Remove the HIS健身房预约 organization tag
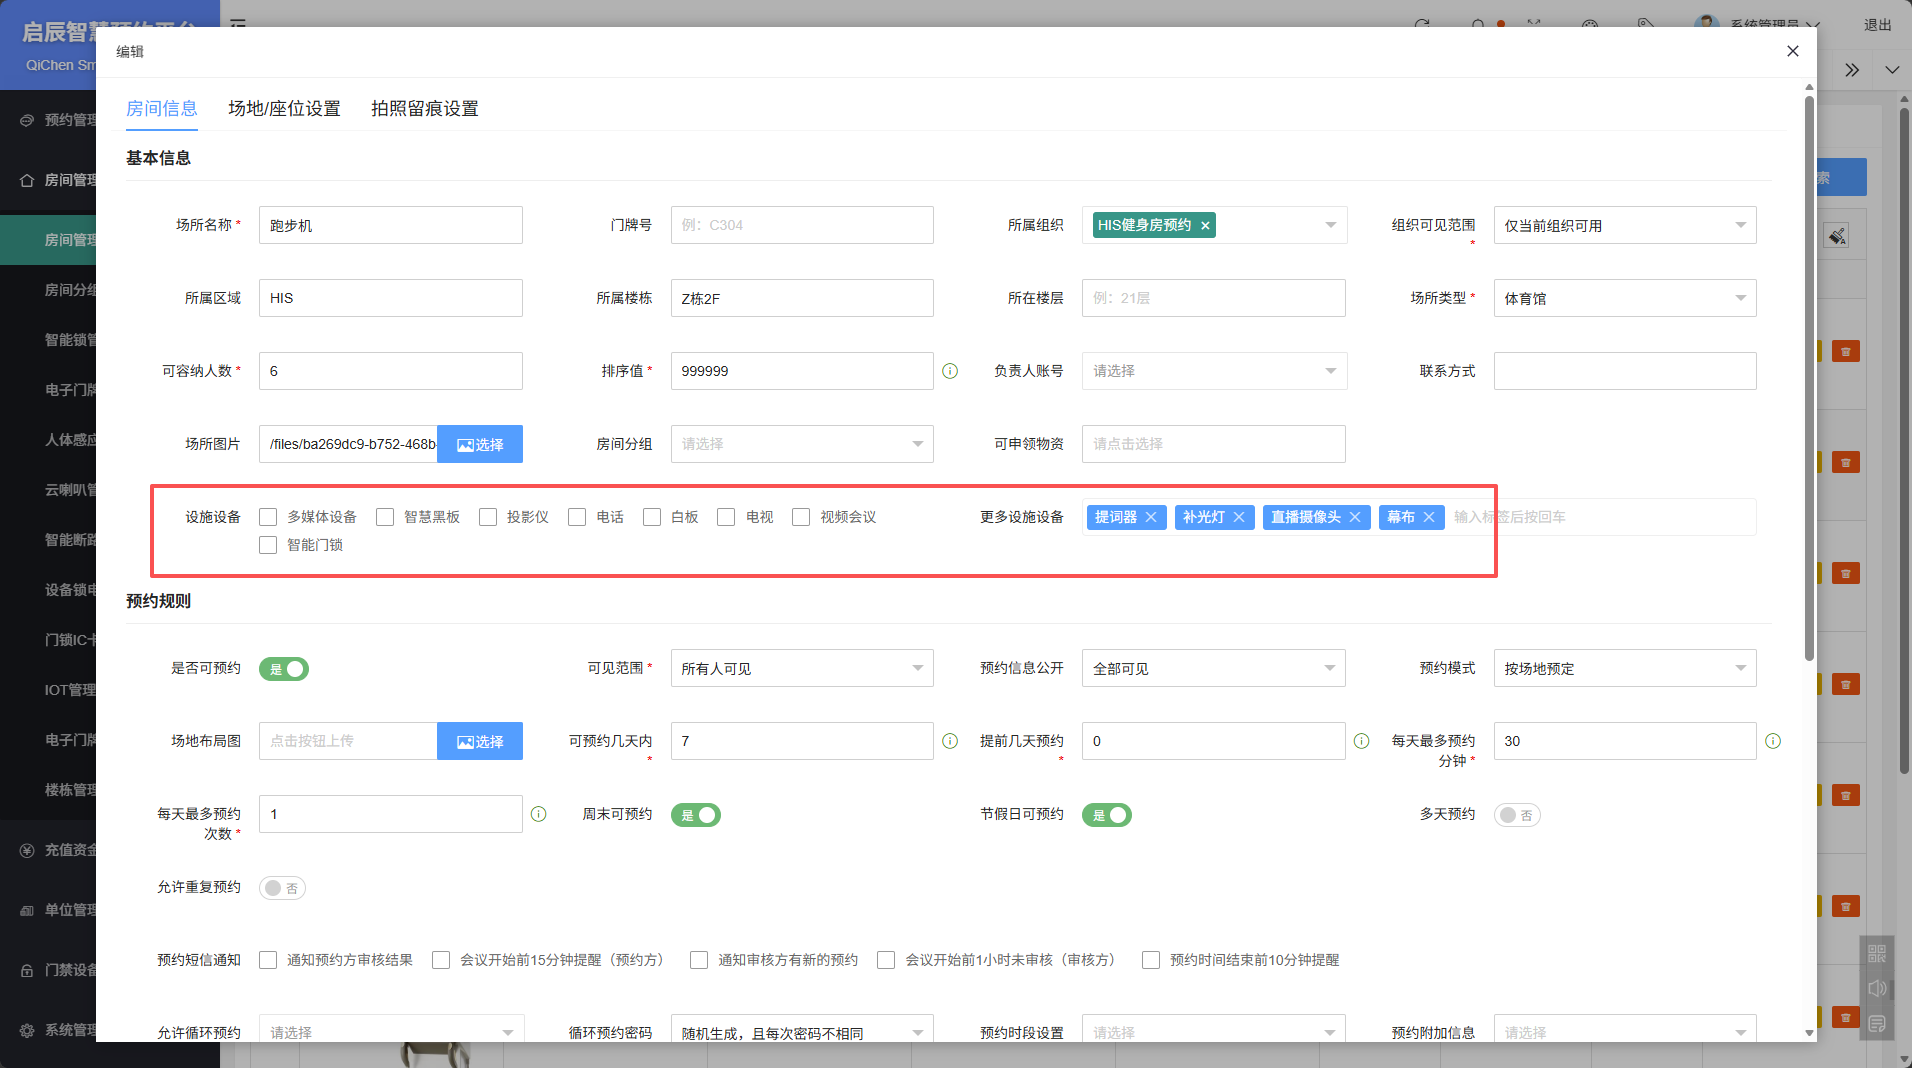Viewport: 1912px width, 1068px height. (x=1205, y=226)
